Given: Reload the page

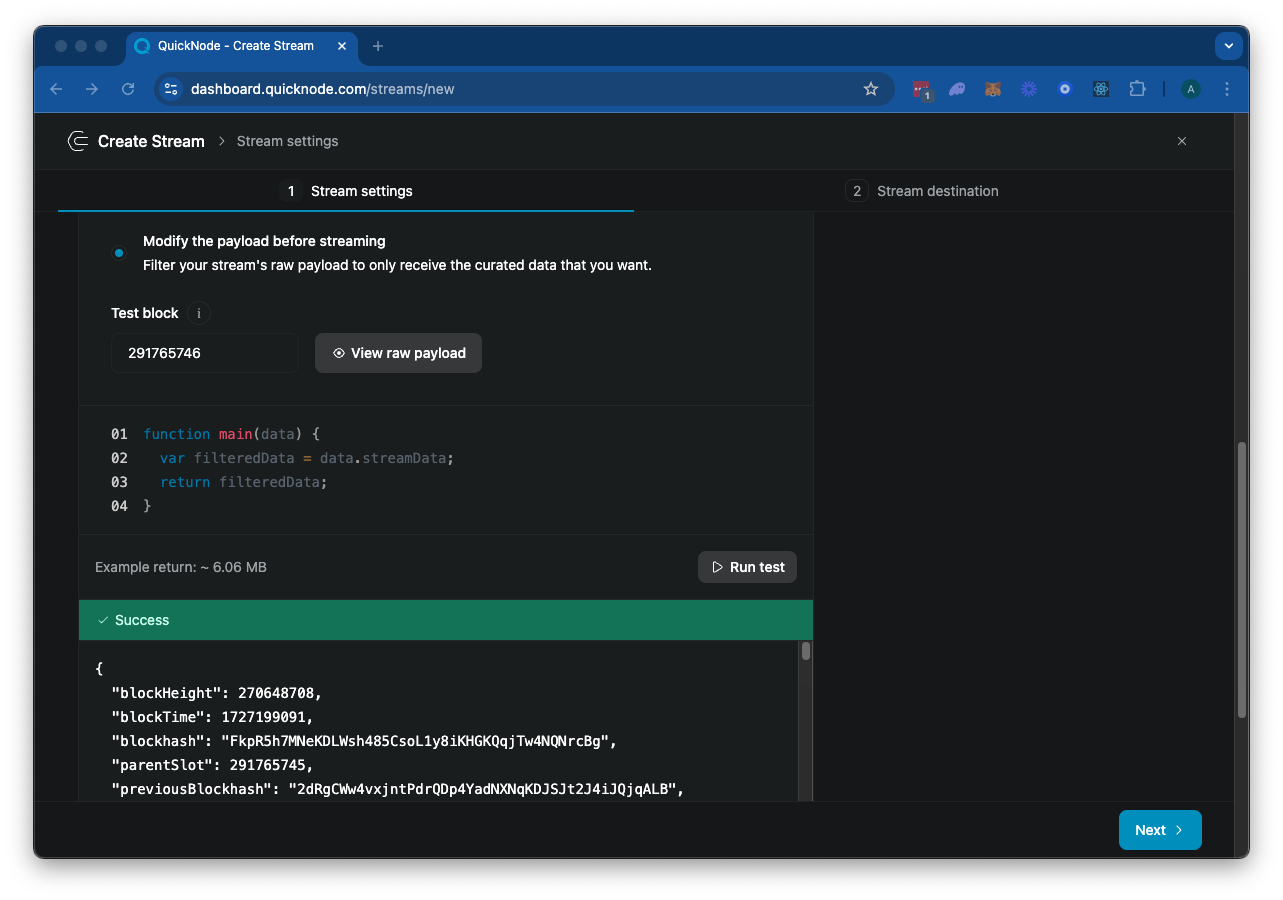Looking at the screenshot, I should pyautogui.click(x=128, y=89).
